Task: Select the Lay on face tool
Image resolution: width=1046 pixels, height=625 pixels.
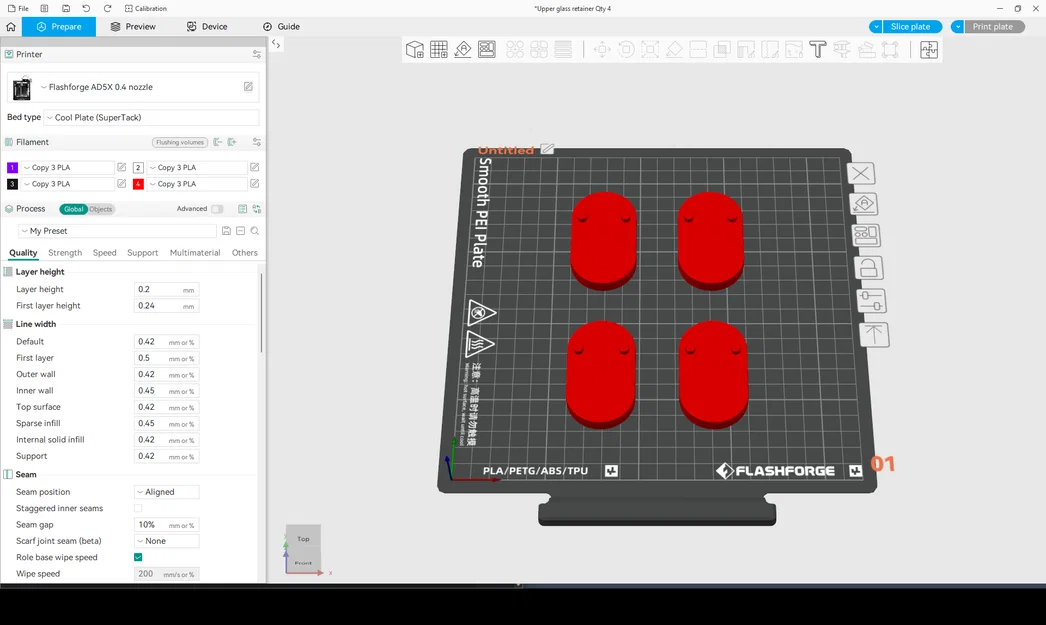Action: (674, 49)
